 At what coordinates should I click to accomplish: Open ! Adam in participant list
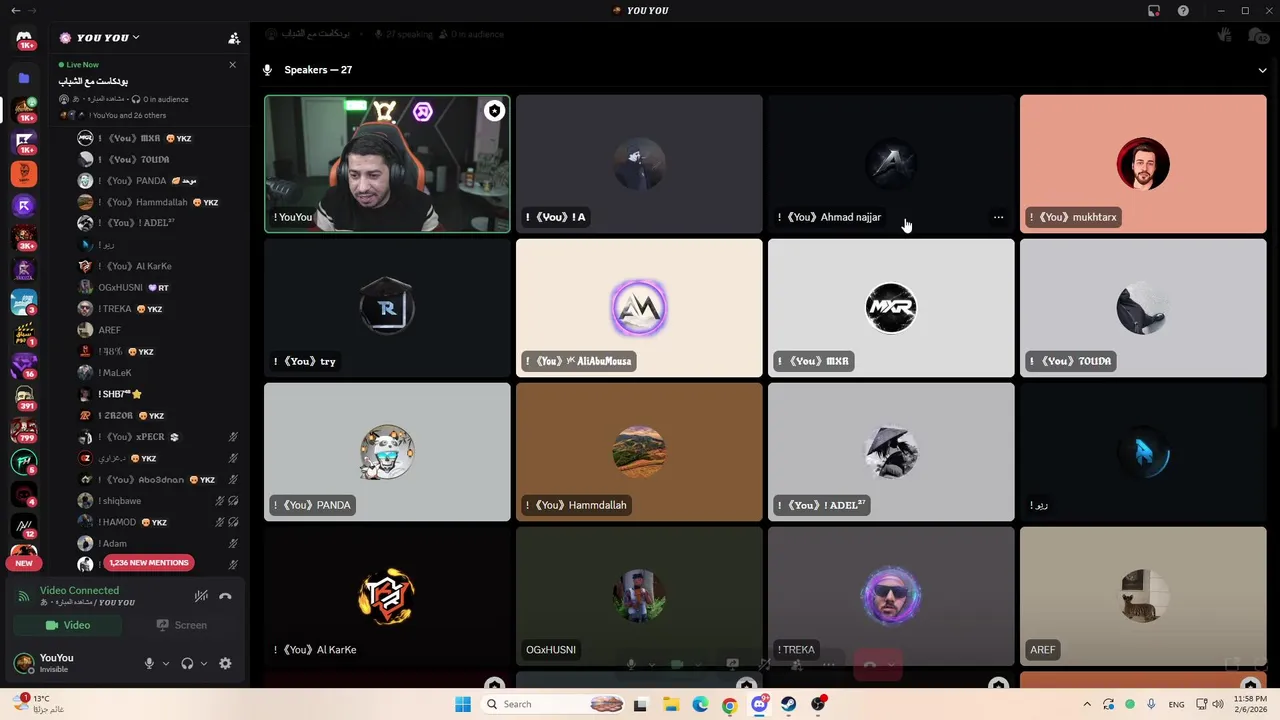pyautogui.click(x=159, y=543)
